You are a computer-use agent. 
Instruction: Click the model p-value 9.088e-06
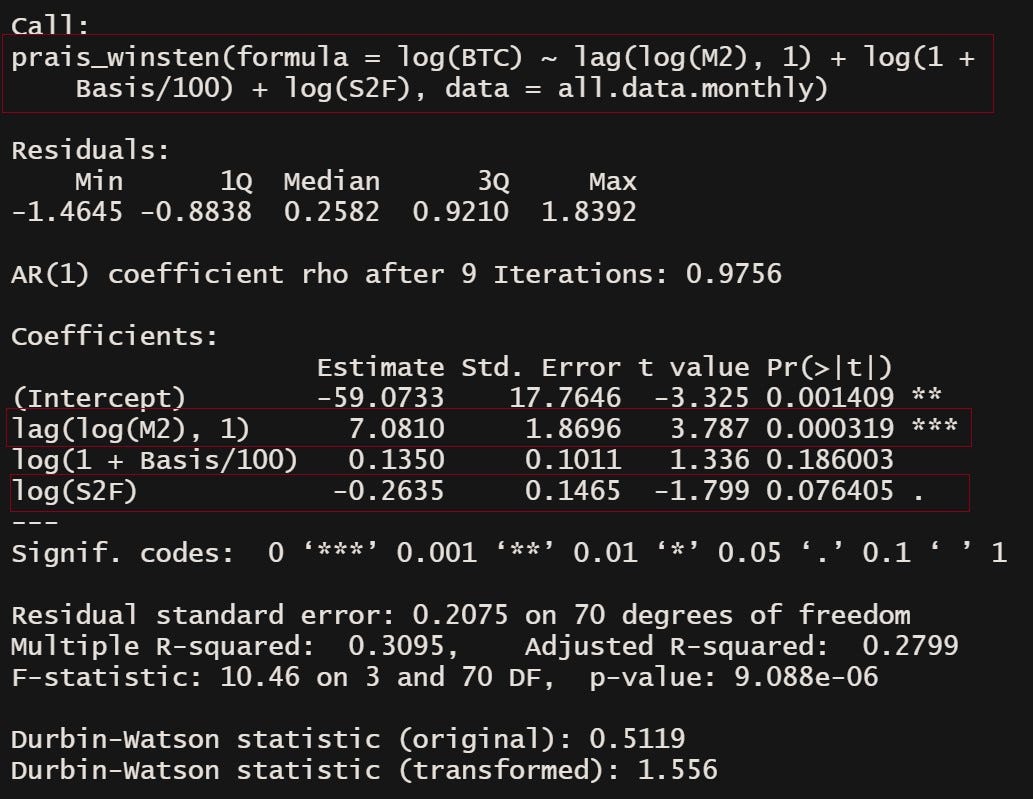[x=806, y=677]
